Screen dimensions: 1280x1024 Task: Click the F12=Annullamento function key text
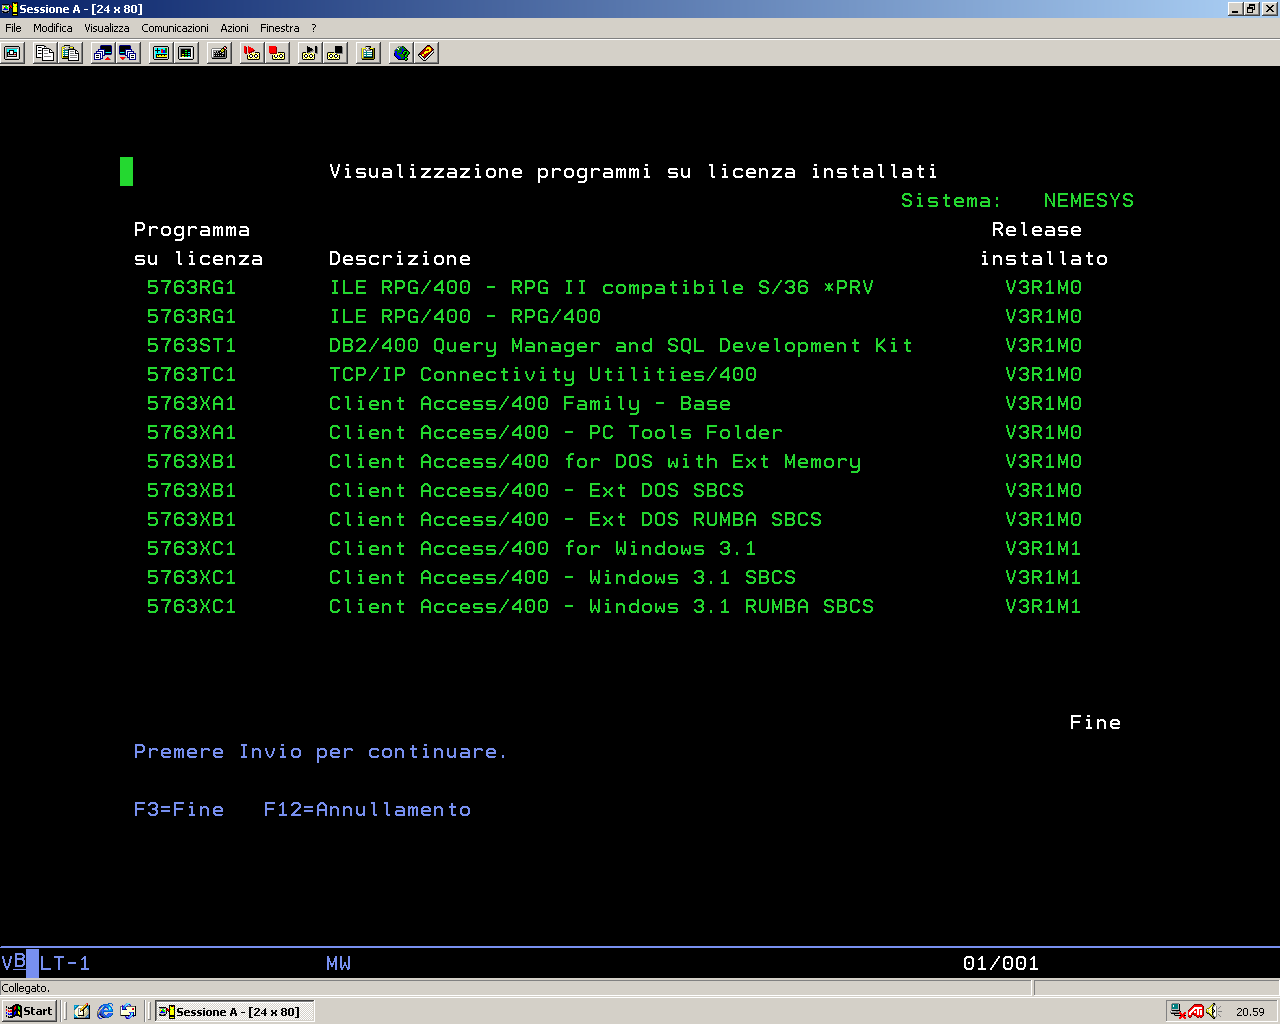point(367,809)
